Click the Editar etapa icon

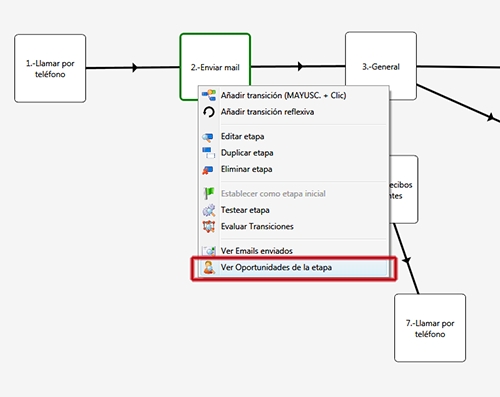(208, 137)
